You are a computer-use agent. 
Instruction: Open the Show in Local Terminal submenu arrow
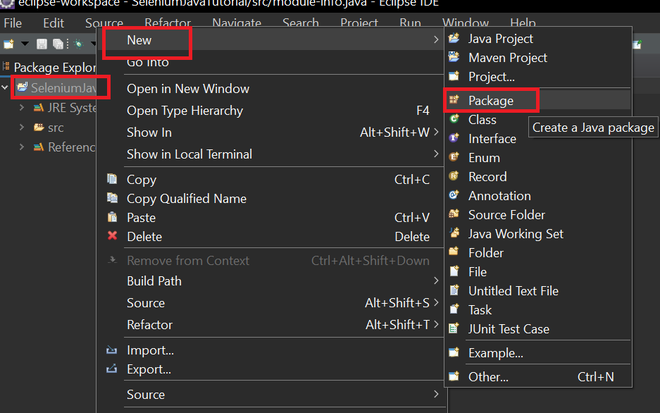pos(436,154)
